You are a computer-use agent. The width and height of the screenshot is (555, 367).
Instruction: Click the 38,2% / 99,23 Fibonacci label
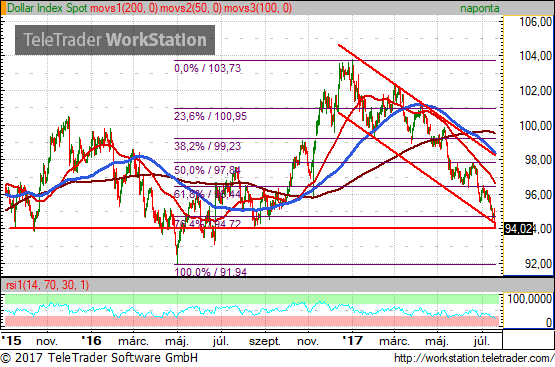pyautogui.click(x=207, y=146)
